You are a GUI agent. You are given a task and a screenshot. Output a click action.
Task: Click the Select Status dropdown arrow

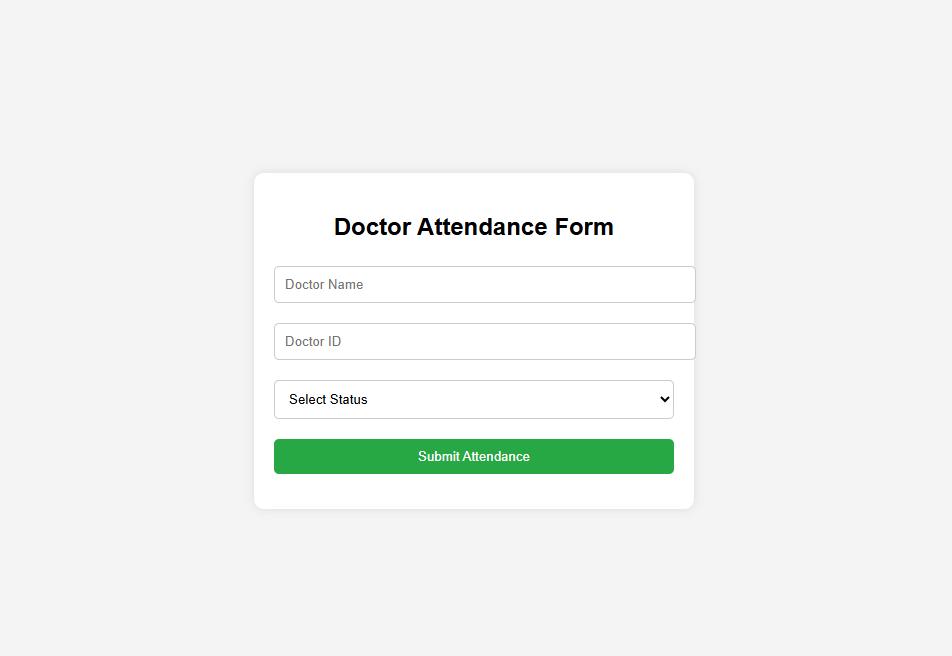click(x=665, y=399)
